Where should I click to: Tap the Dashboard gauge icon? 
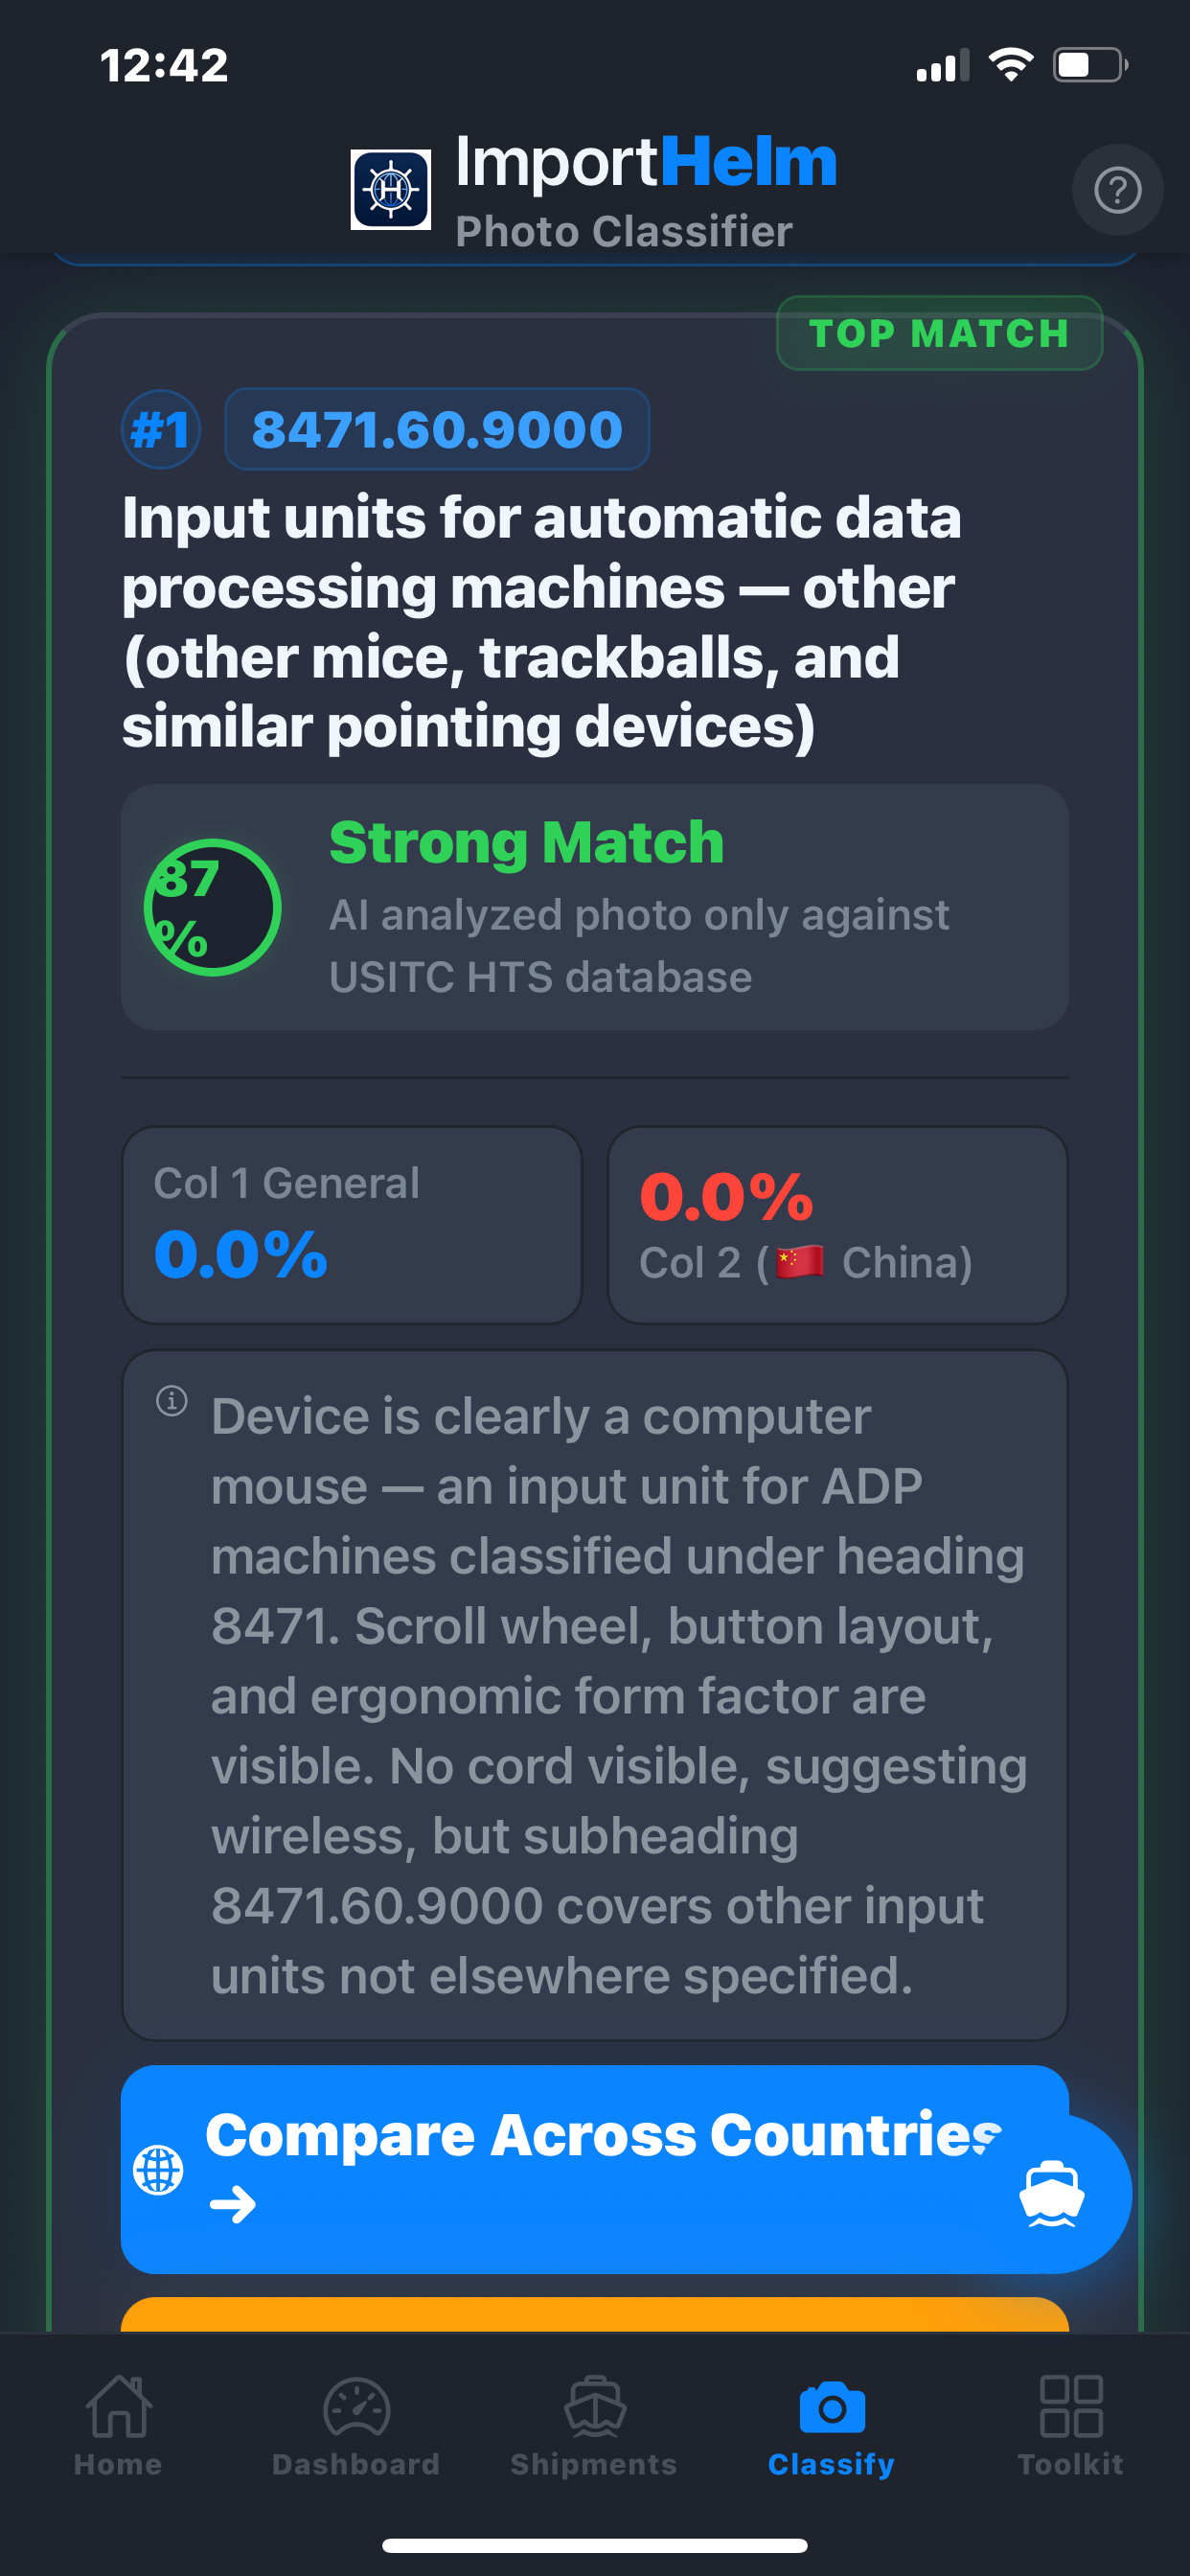pyautogui.click(x=356, y=2405)
